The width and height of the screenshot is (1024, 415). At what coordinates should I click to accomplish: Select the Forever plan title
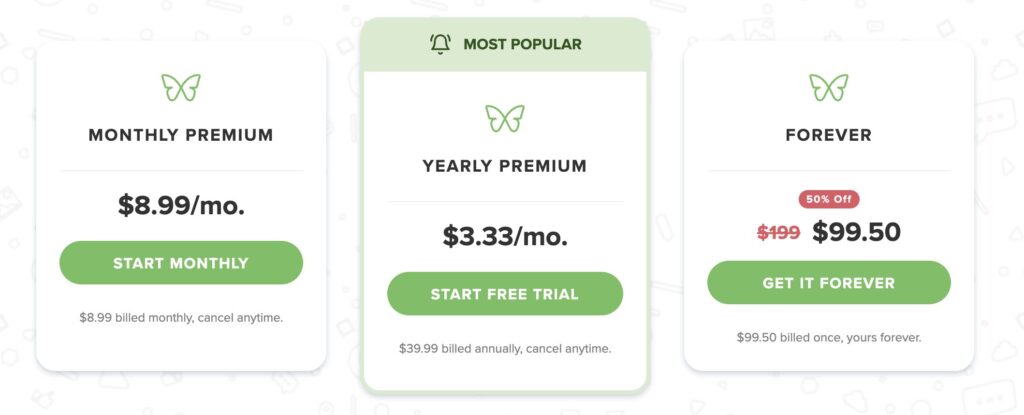click(829, 135)
